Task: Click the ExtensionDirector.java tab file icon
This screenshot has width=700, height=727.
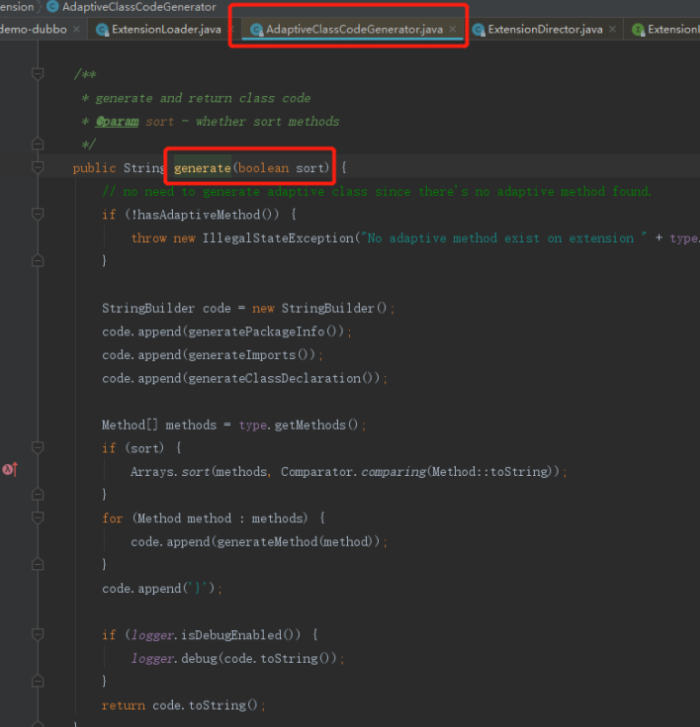Action: [478, 30]
